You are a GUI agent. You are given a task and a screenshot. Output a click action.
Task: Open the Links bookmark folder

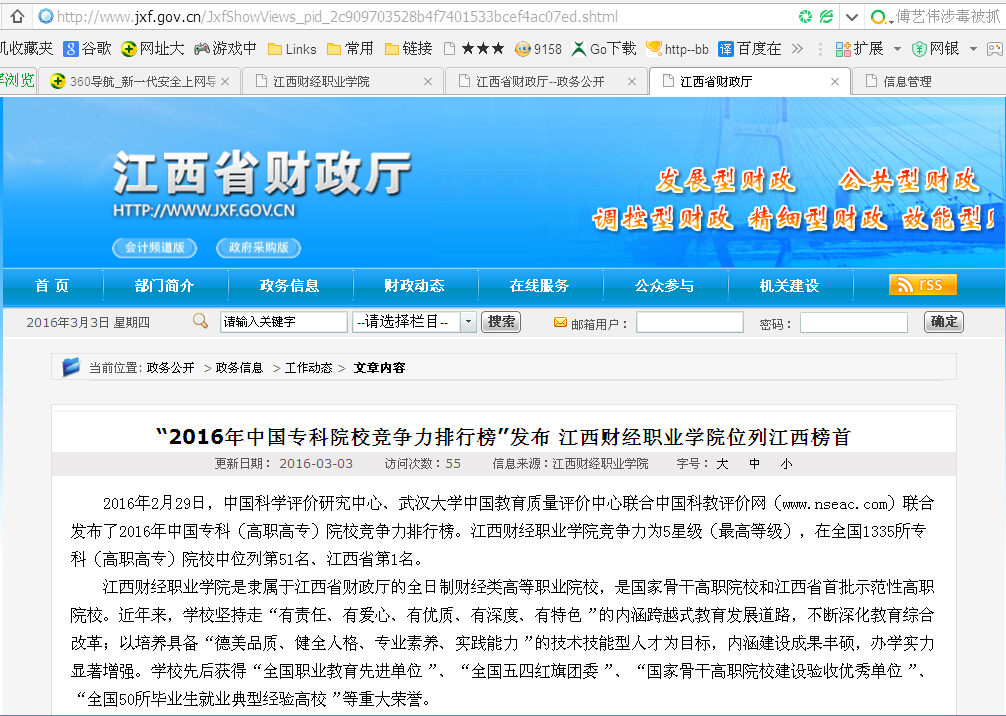pos(291,48)
